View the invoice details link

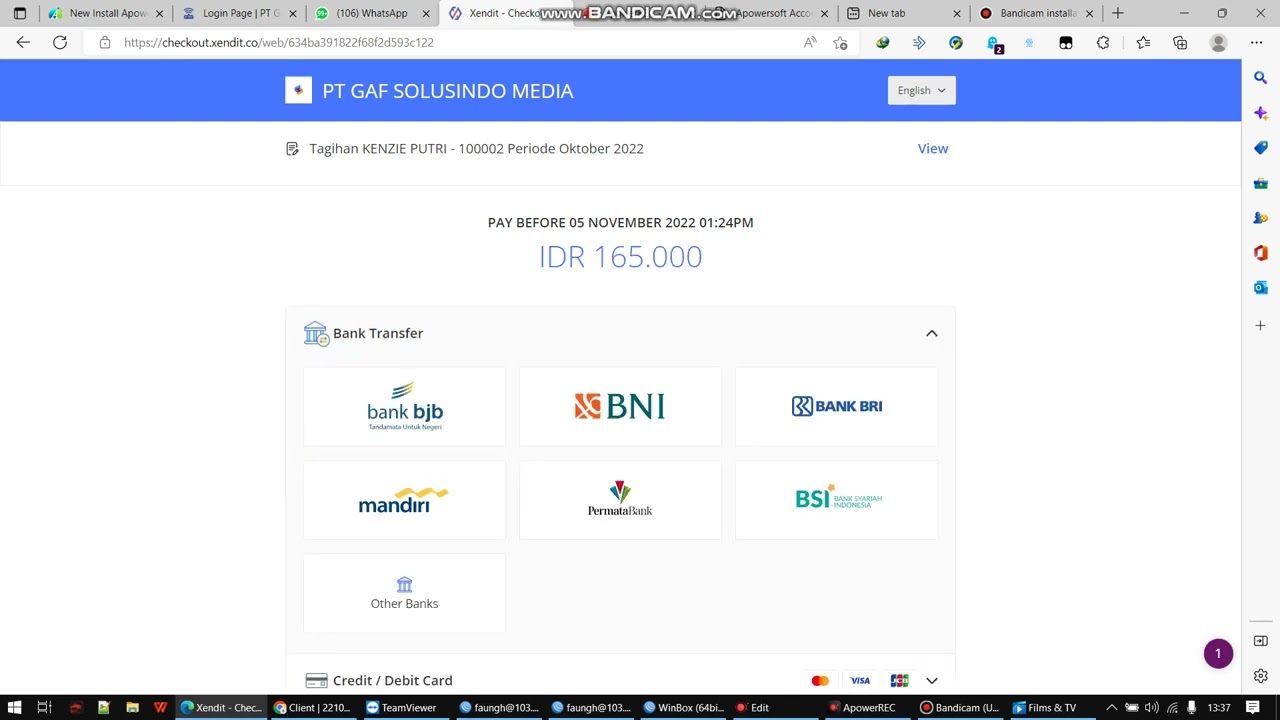point(933,148)
